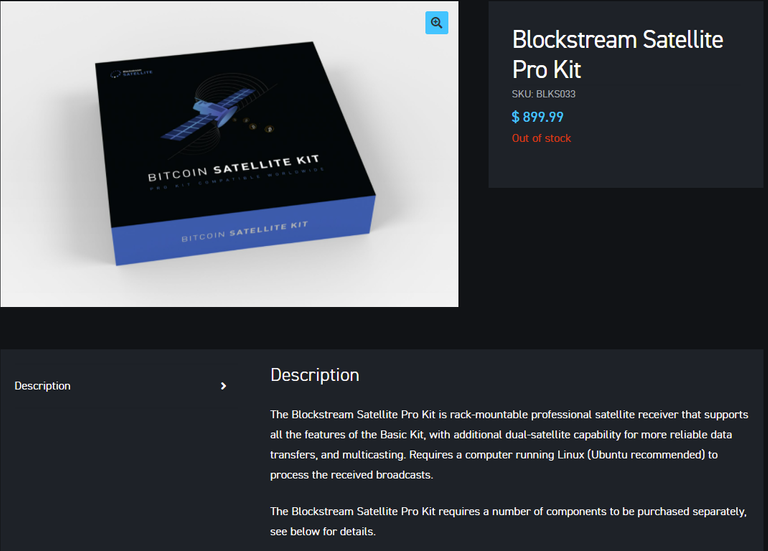
Task: Click the SKU: BLKS033 text
Action: coord(544,94)
